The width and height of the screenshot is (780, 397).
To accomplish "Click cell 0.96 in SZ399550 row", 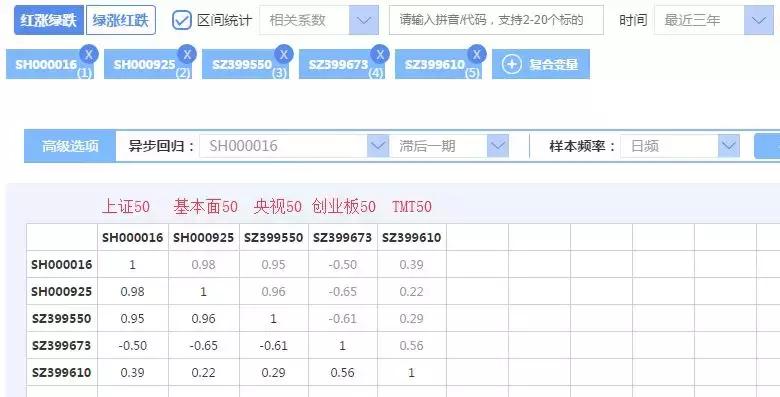I will pos(203,318).
